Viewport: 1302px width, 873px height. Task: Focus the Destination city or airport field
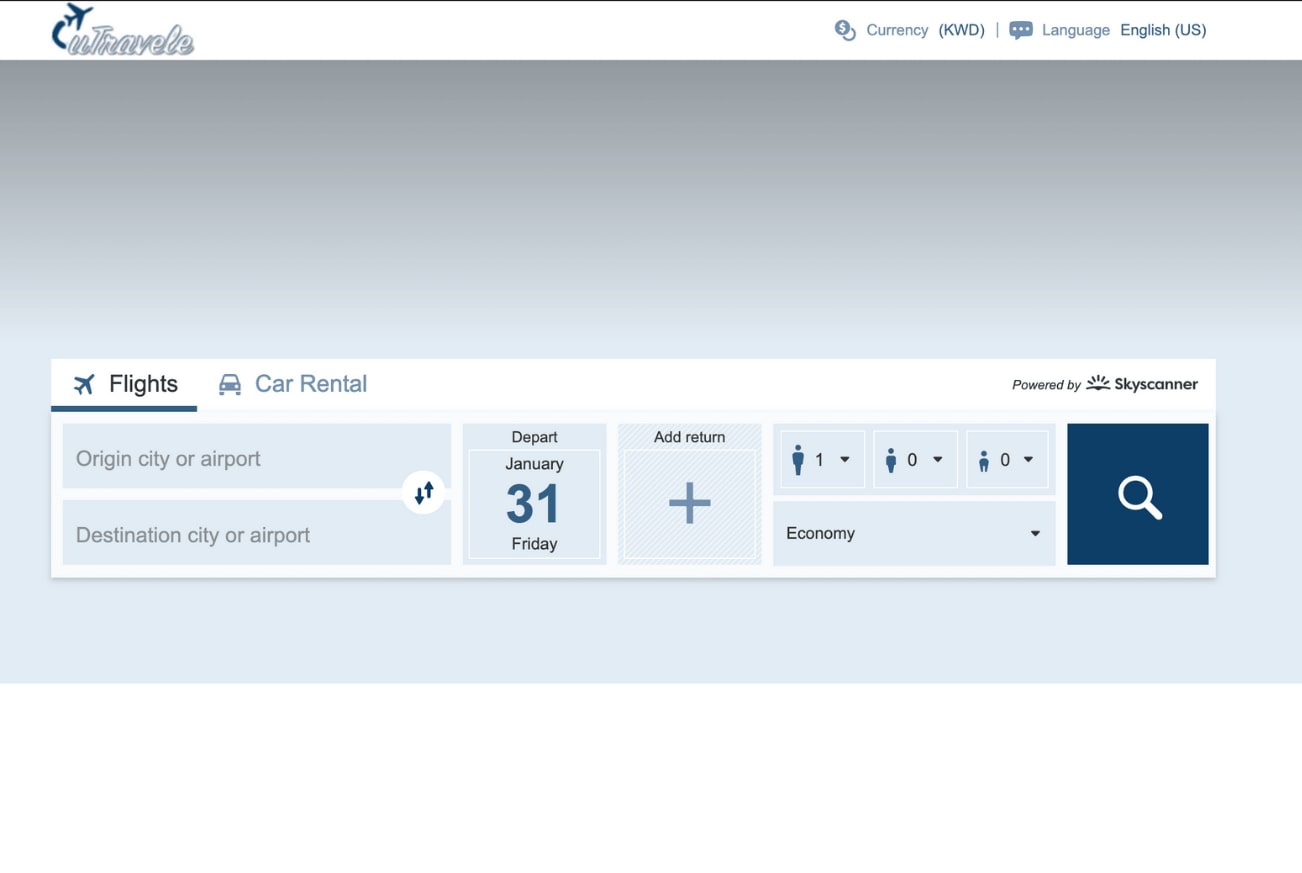pyautogui.click(x=257, y=533)
